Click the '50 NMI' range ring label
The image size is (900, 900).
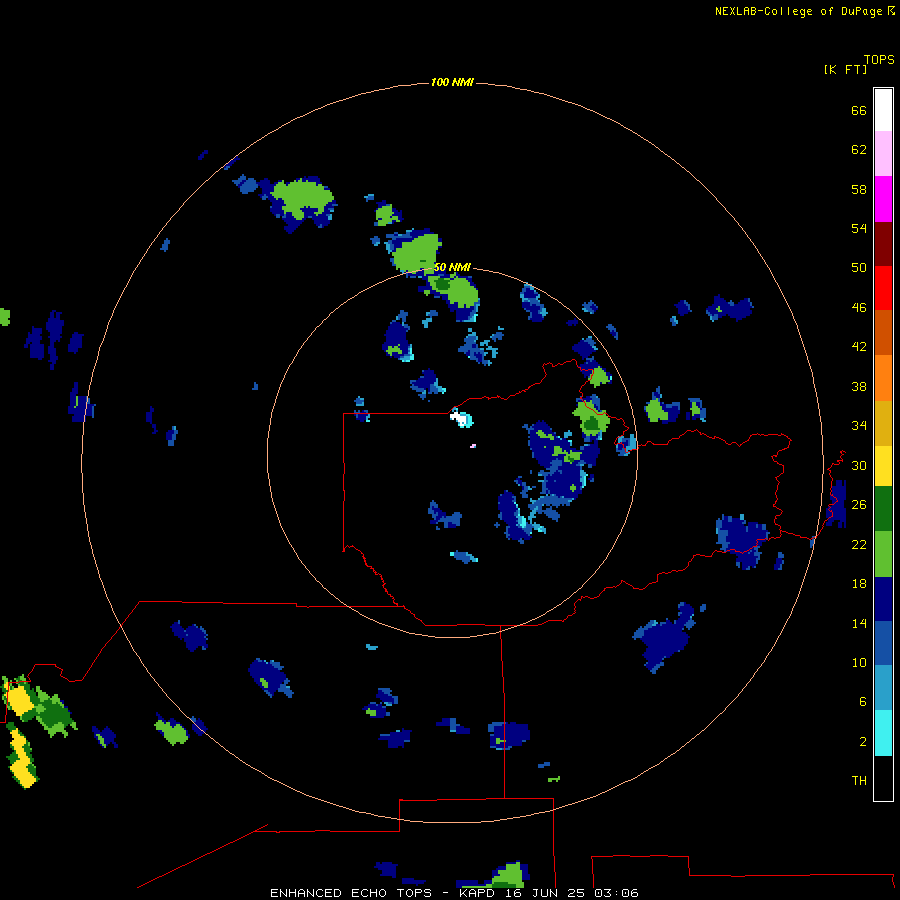[452, 267]
